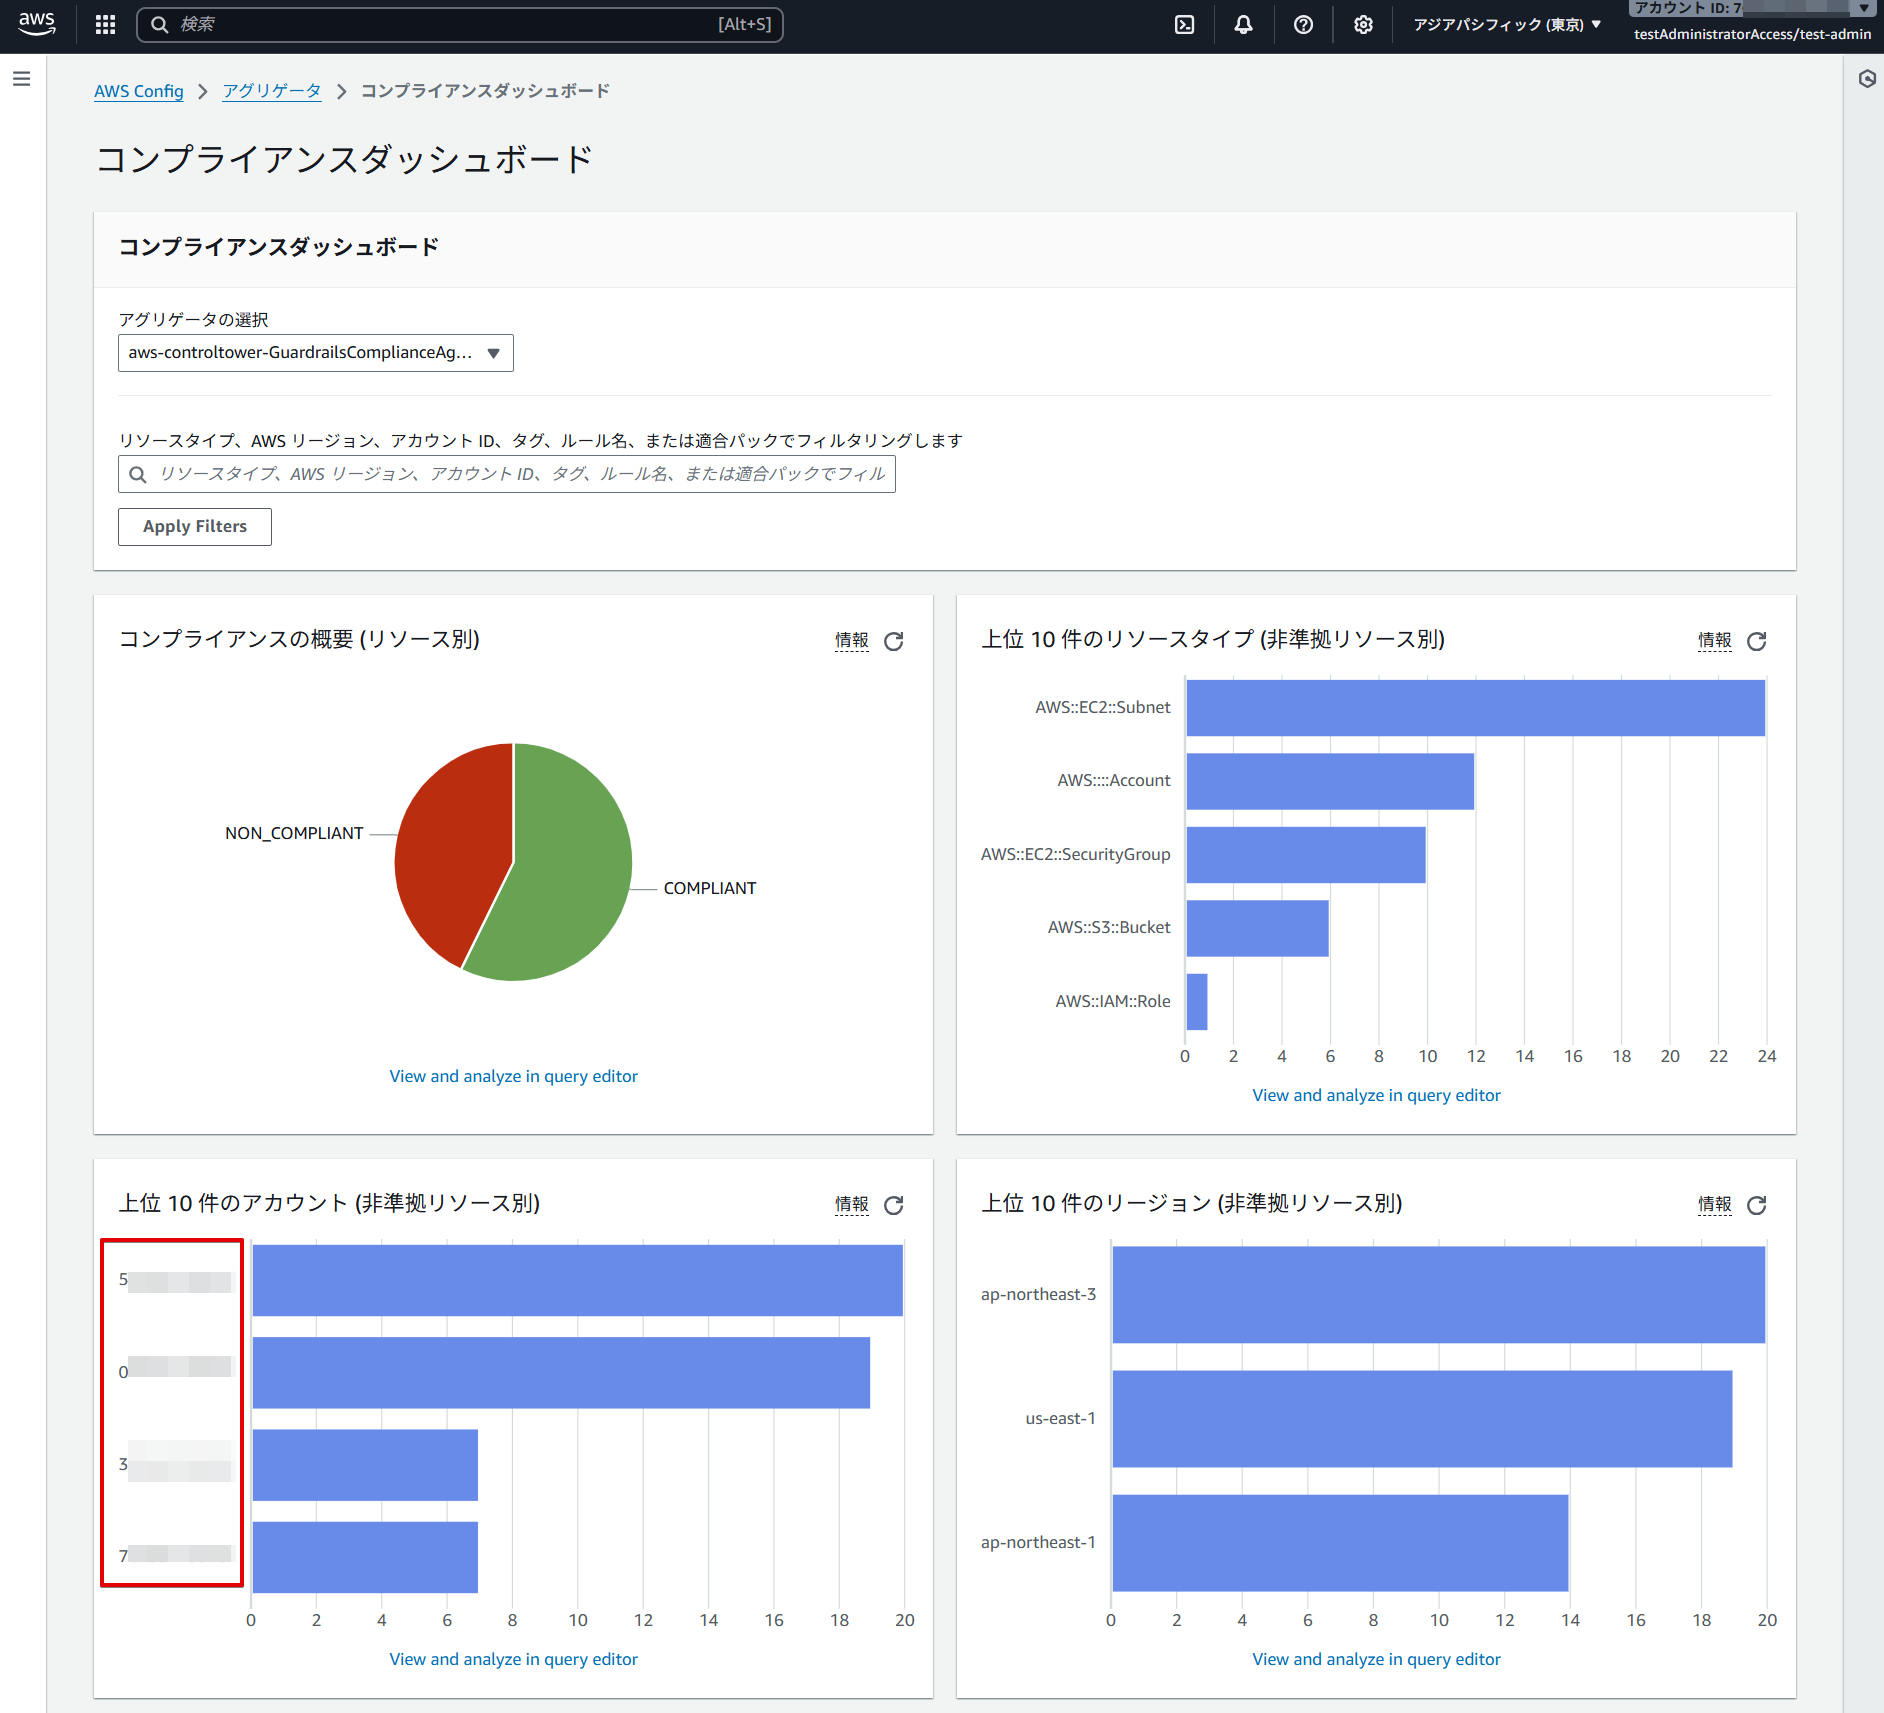Open the notifications bell
This screenshot has height=1713, width=1884.
tap(1243, 25)
